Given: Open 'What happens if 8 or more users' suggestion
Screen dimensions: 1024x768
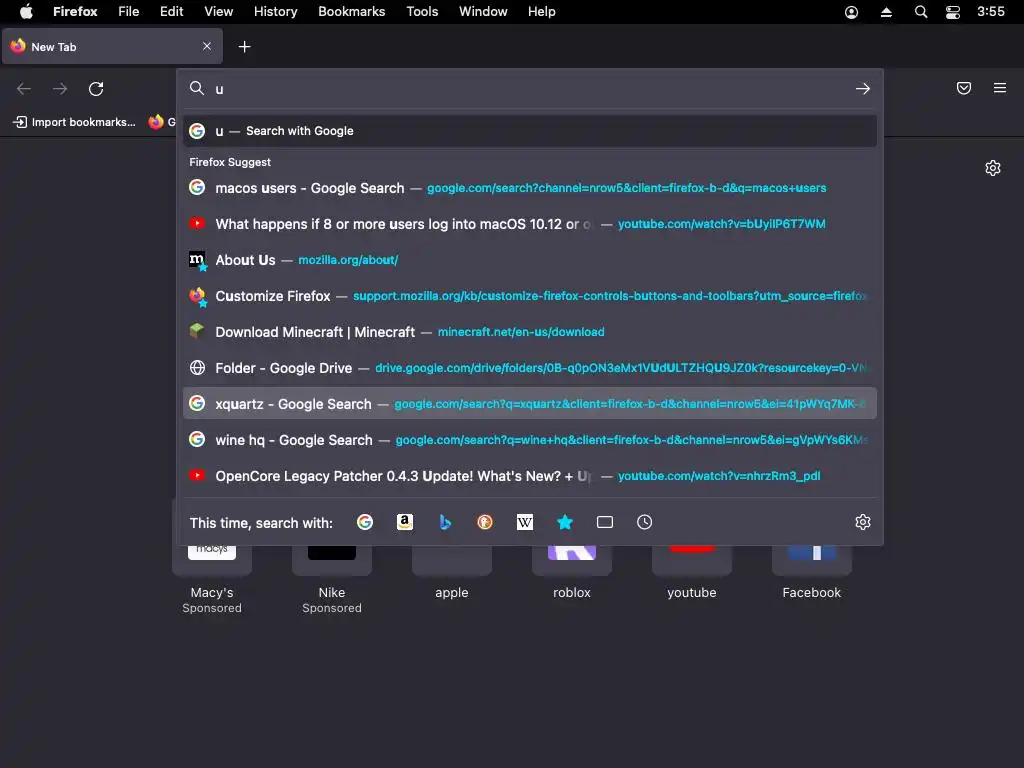Looking at the screenshot, I should point(530,224).
